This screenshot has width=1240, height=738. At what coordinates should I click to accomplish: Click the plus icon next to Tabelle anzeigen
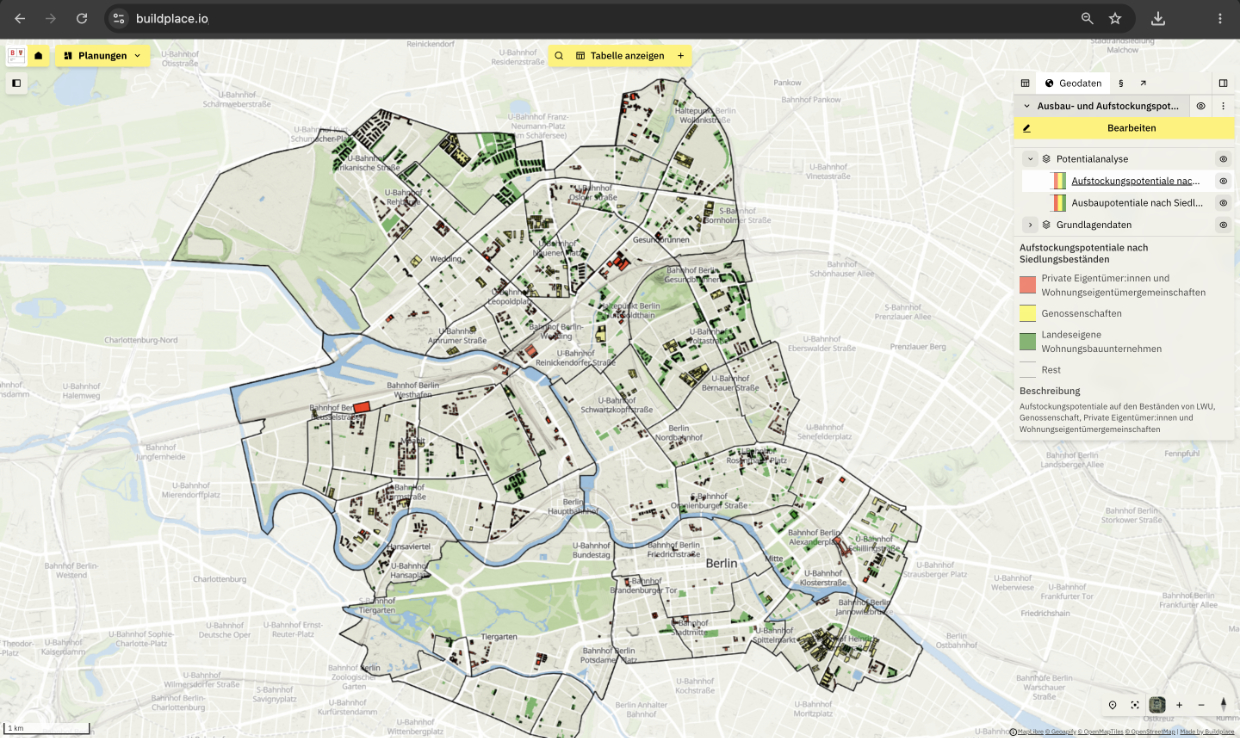pyautogui.click(x=681, y=56)
